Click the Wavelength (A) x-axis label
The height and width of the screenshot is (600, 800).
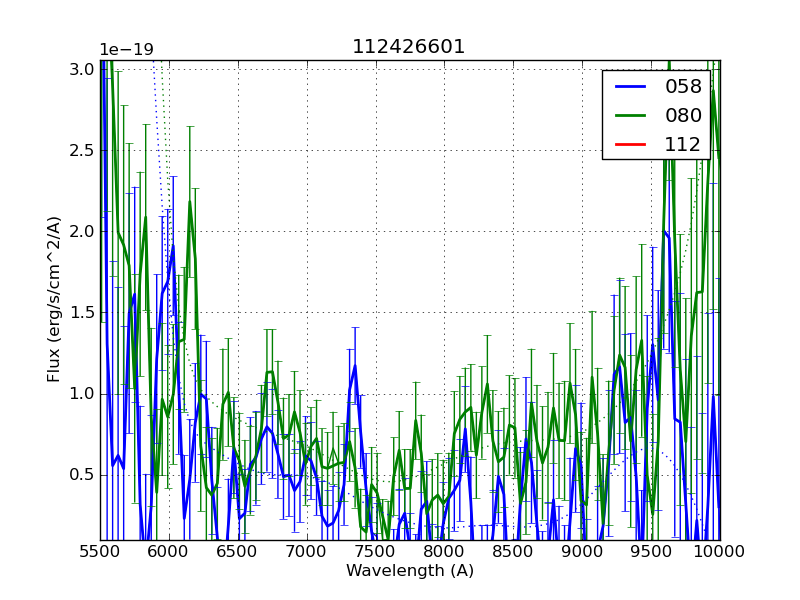pos(410,571)
